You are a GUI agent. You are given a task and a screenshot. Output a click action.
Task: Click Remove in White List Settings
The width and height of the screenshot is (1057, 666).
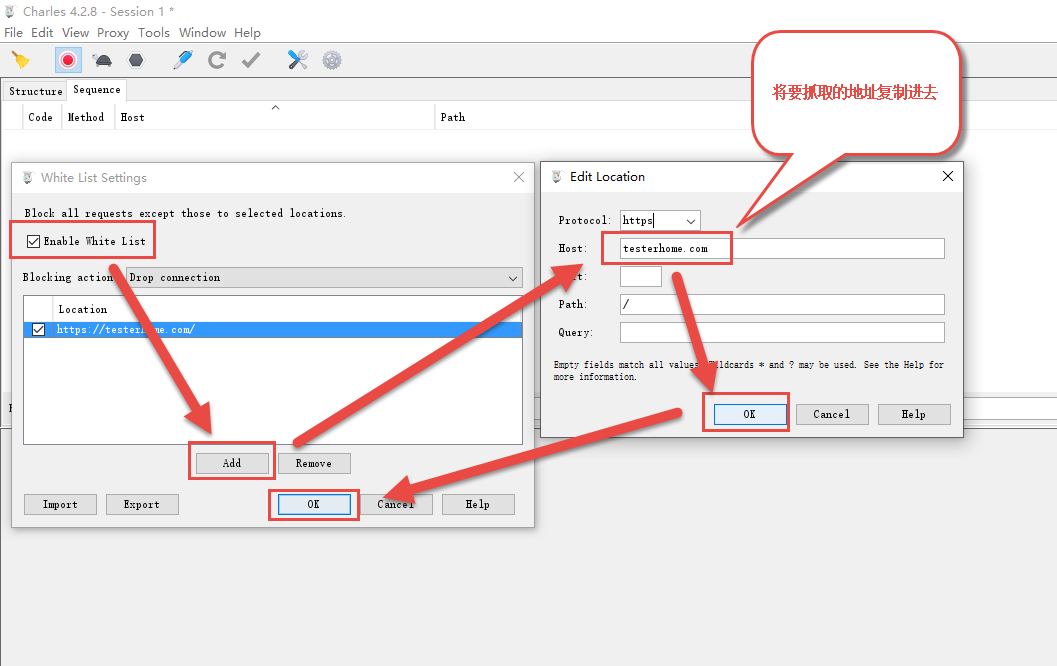(x=313, y=463)
